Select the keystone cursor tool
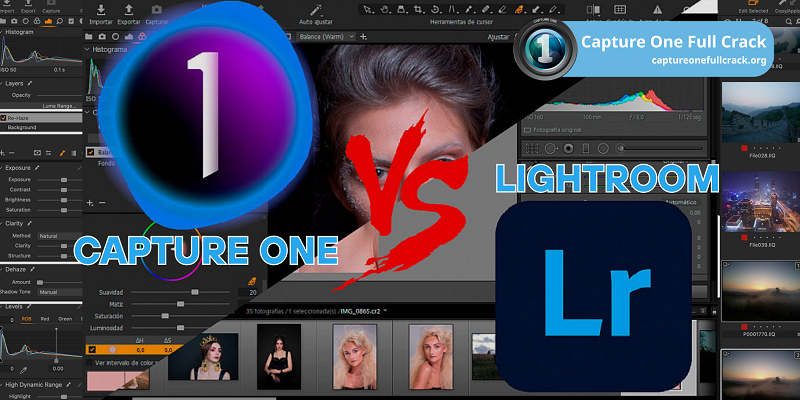 coord(452,9)
